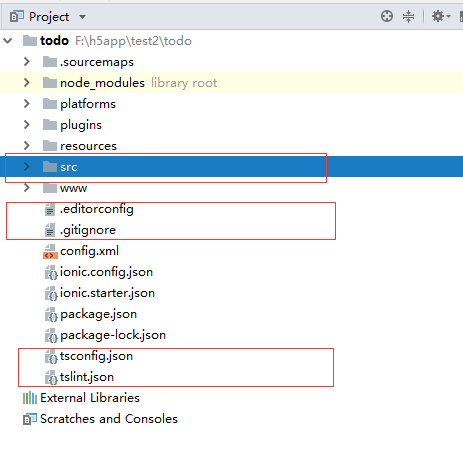The width and height of the screenshot is (463, 476).
Task: Click the Scratches and Consoles icon
Action: click(x=30, y=419)
